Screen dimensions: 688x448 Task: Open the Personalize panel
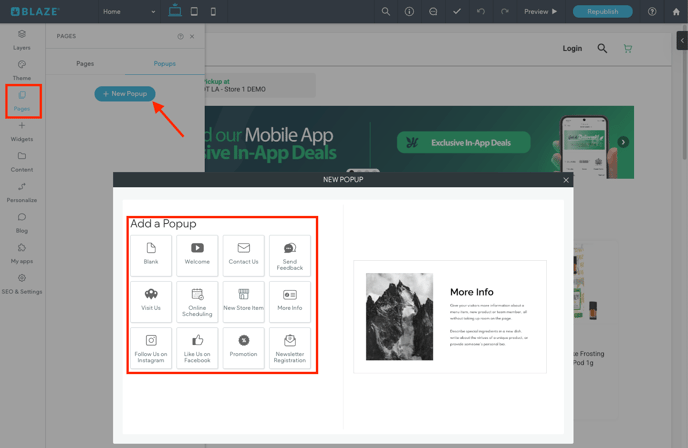coord(21,192)
